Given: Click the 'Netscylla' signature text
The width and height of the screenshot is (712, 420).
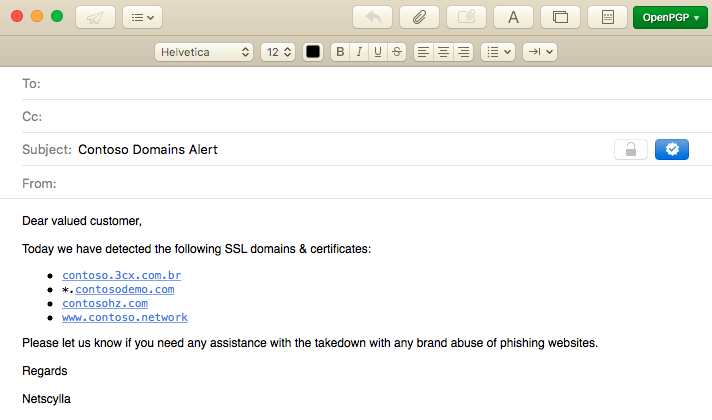Looking at the screenshot, I should [x=46, y=399].
